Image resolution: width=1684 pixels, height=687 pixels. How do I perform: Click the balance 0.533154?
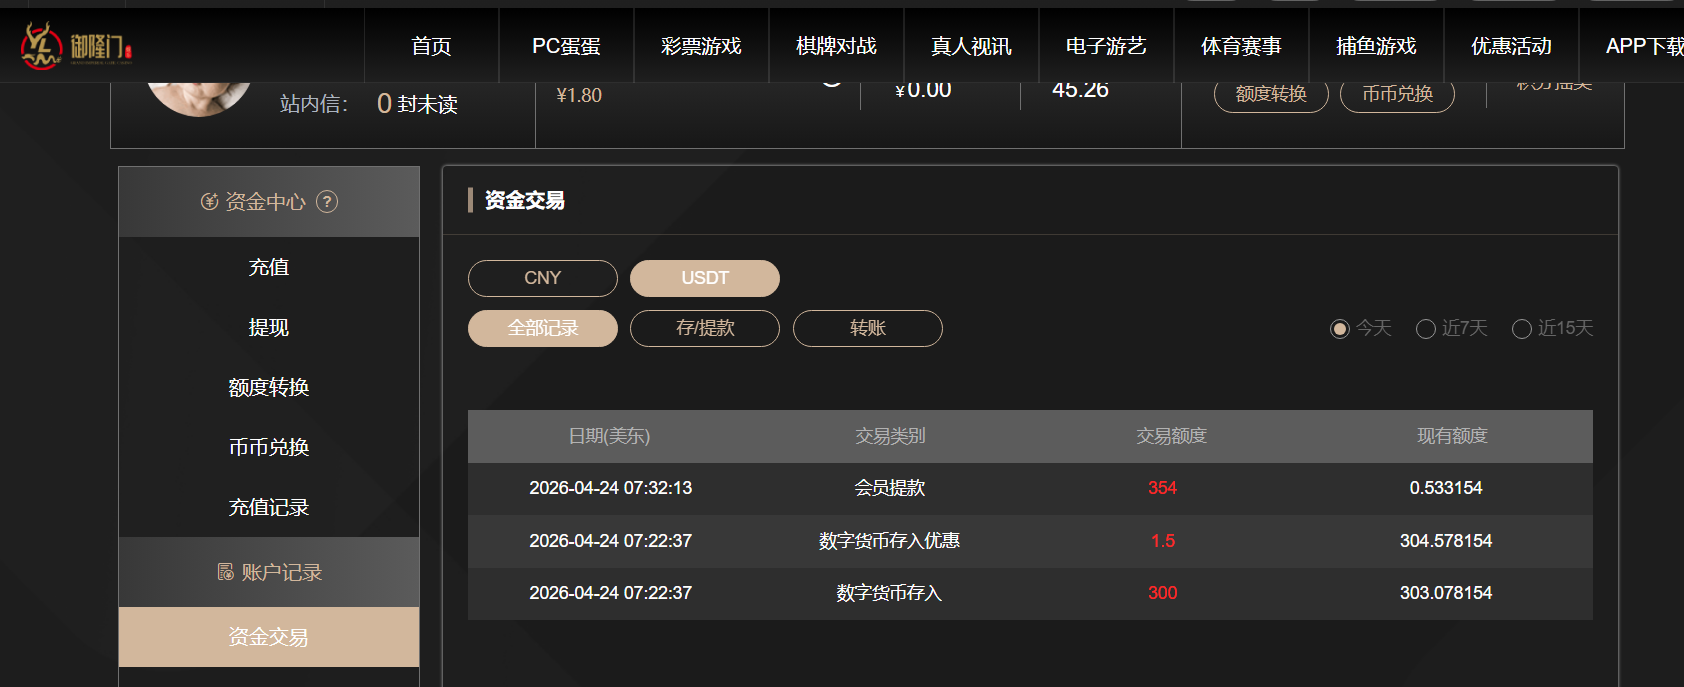coord(1446,488)
